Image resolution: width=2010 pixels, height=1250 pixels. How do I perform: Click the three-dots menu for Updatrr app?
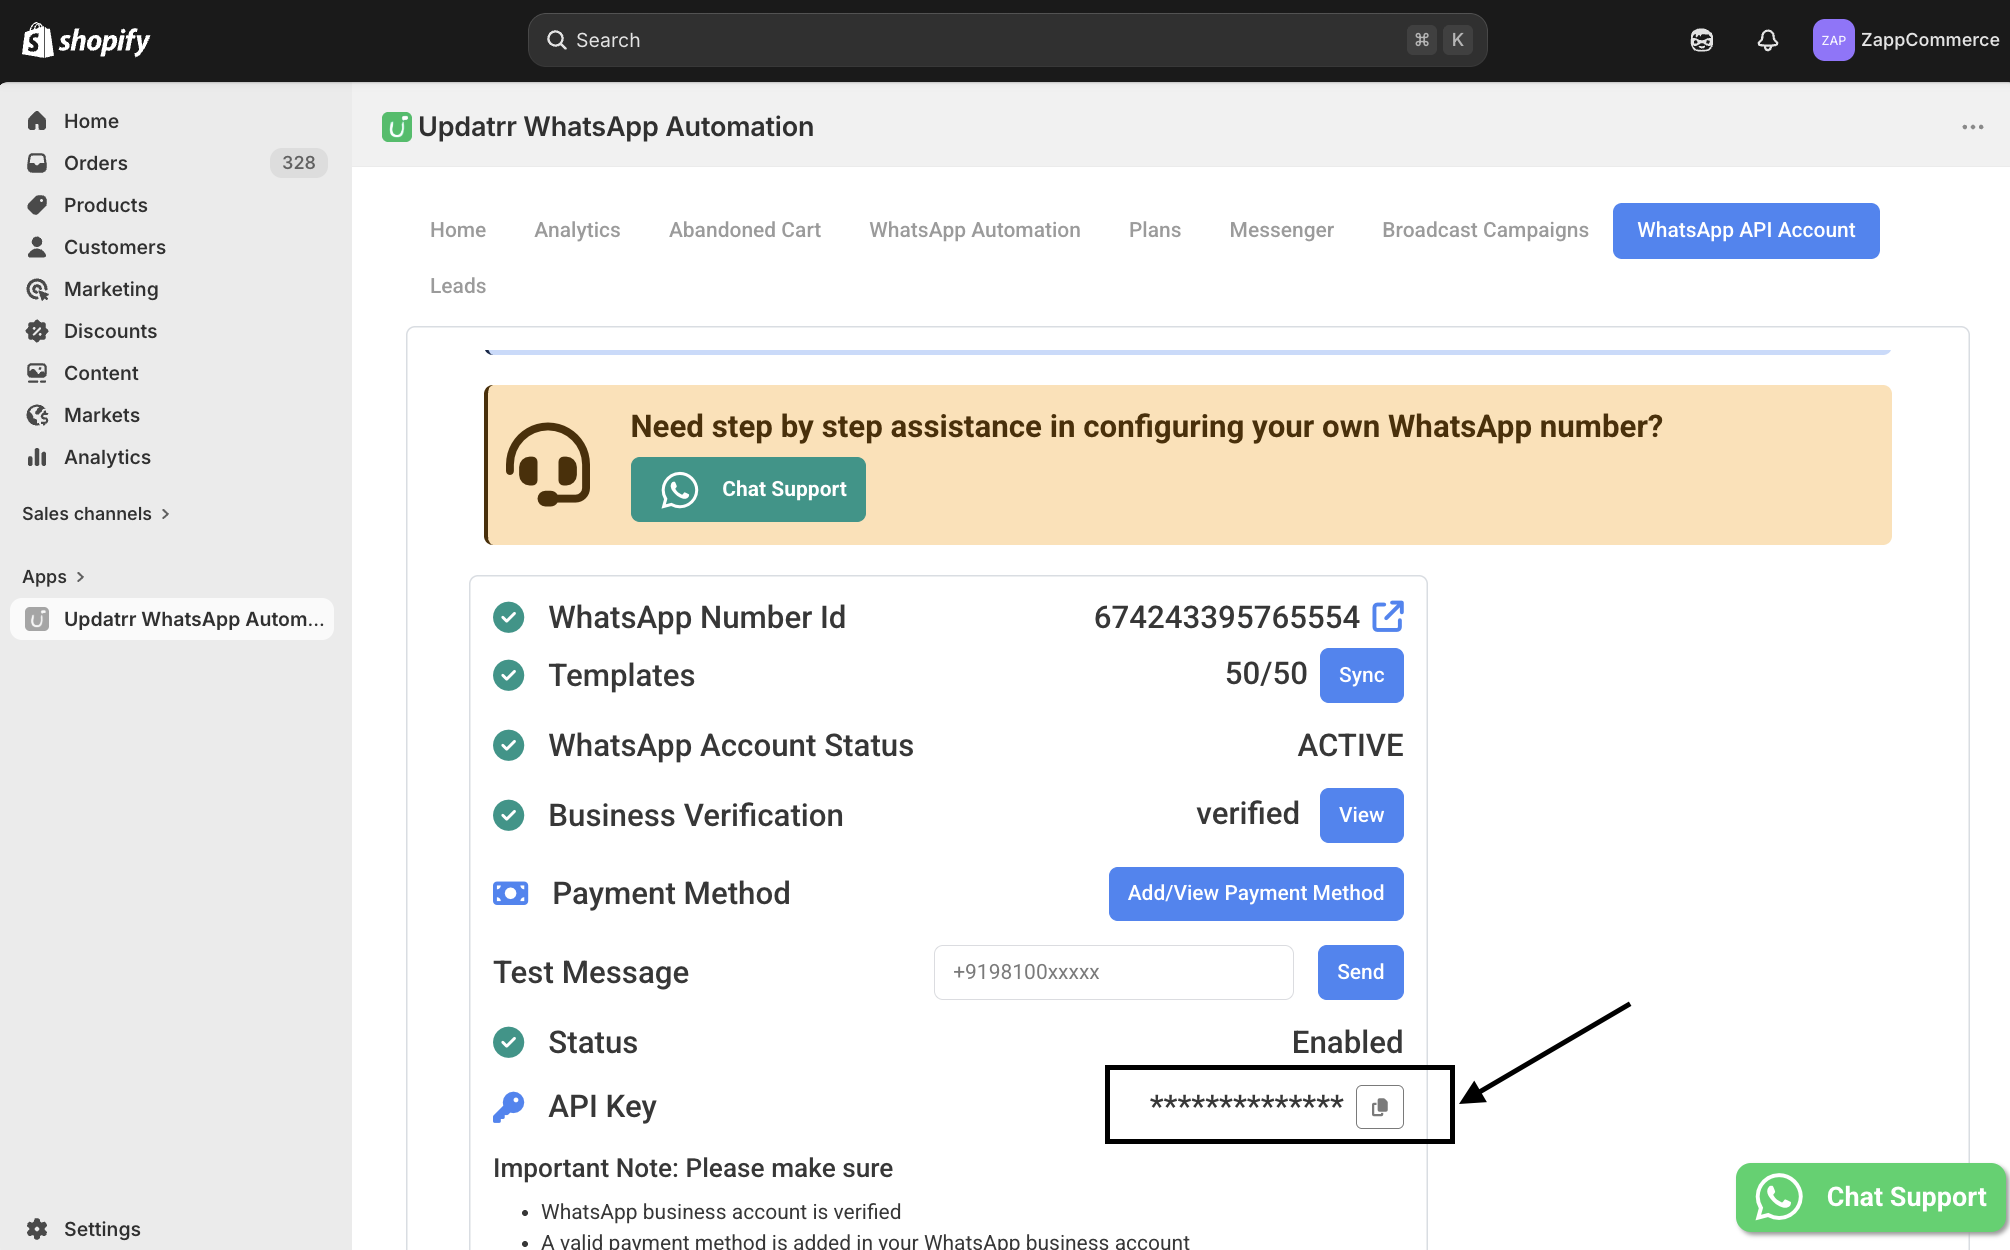[1972, 127]
